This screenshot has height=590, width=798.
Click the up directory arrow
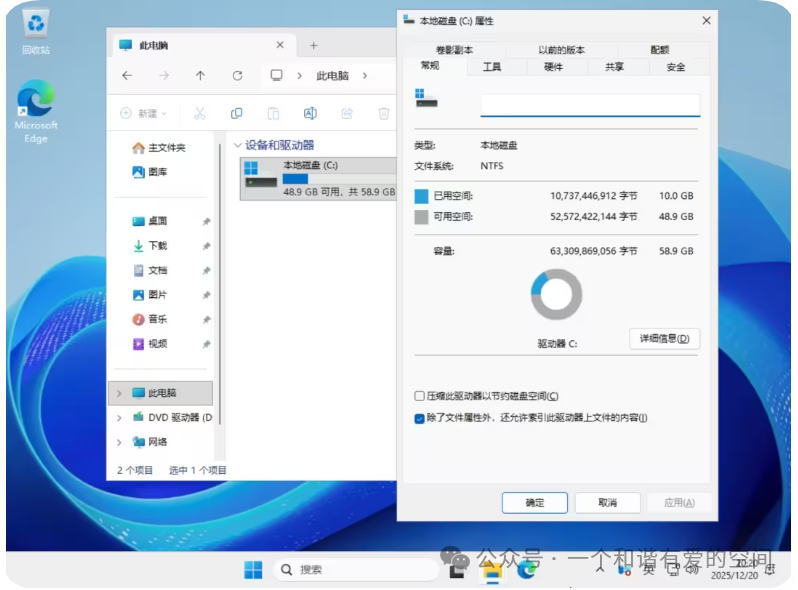click(200, 76)
